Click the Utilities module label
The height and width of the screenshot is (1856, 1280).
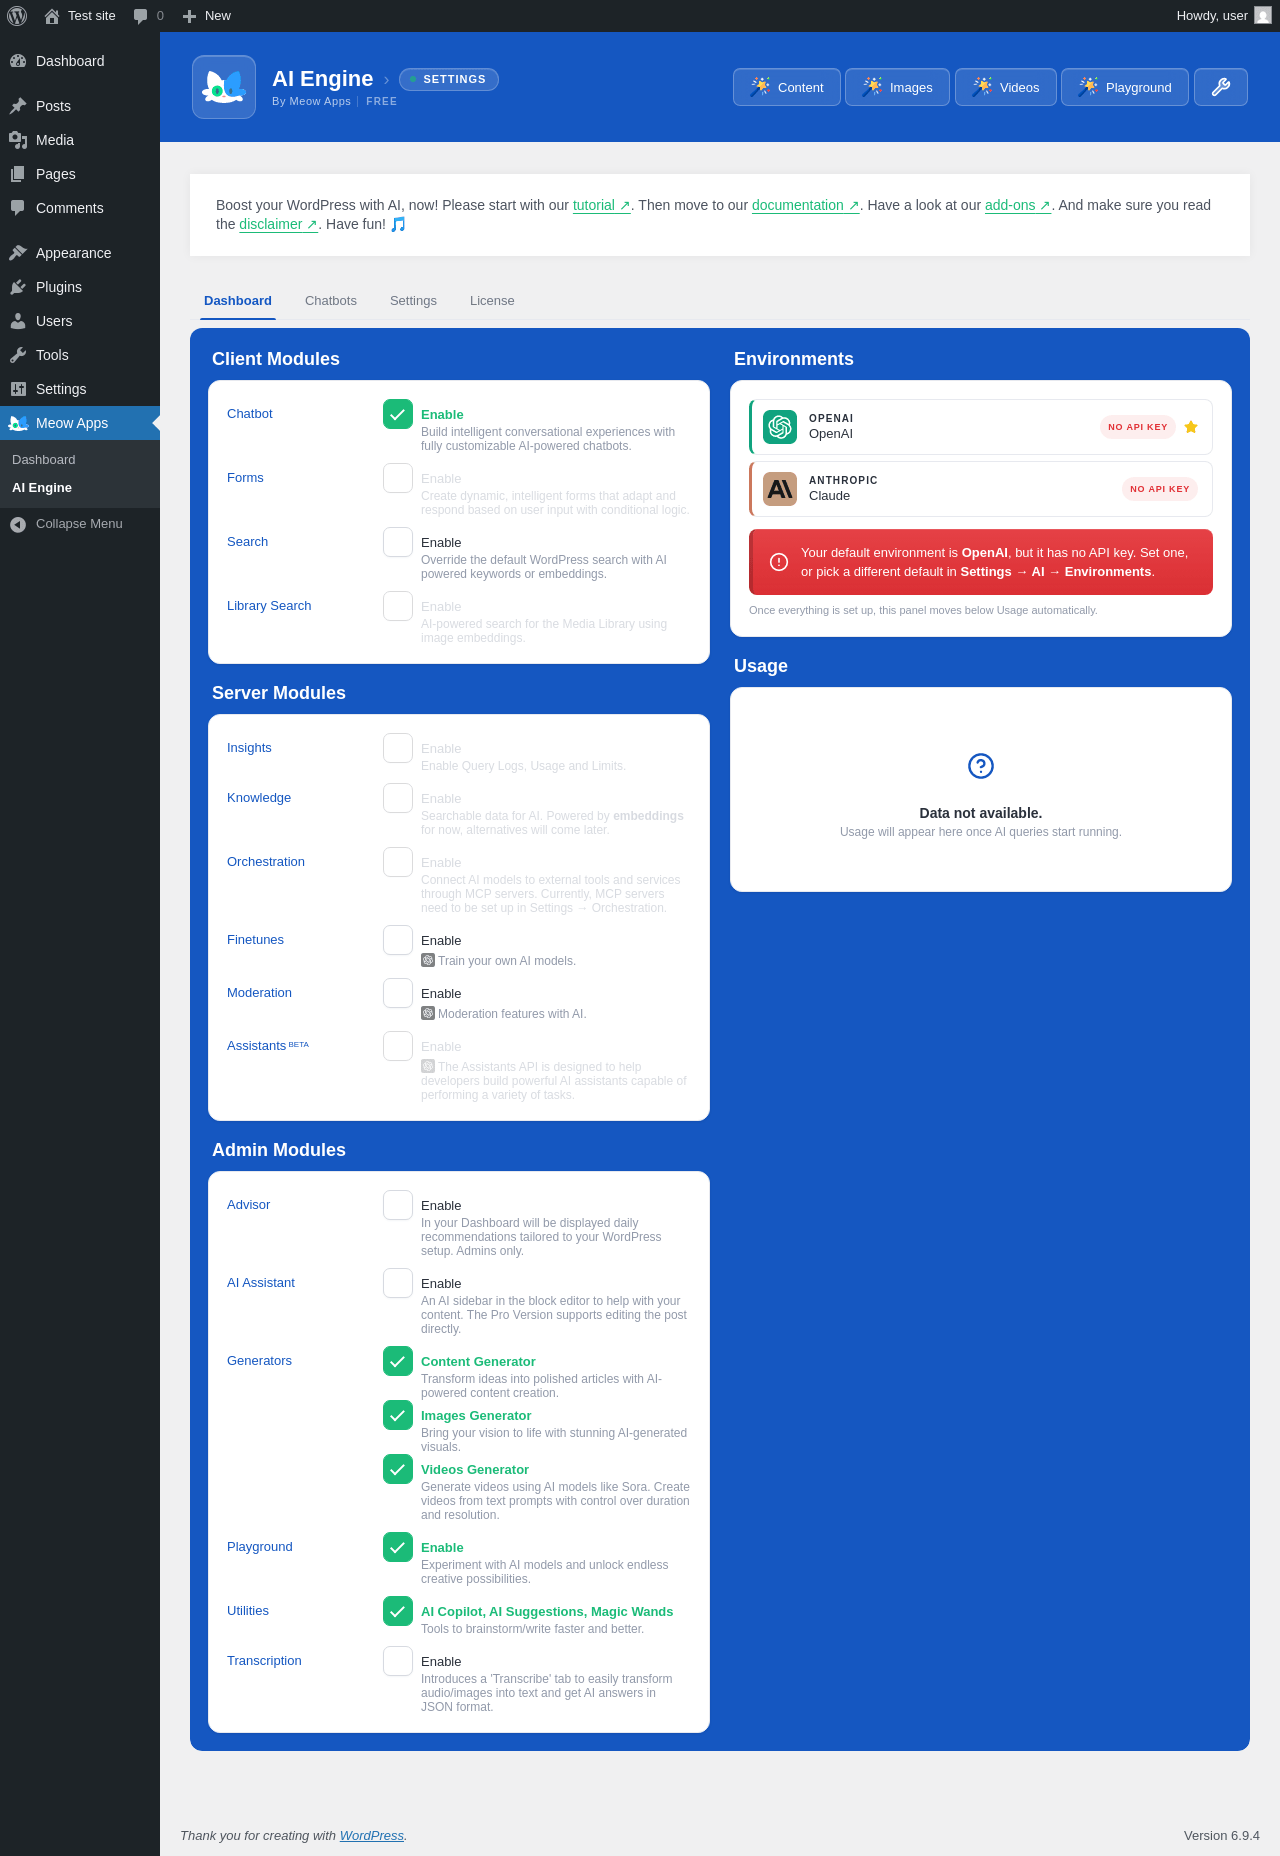click(248, 1611)
